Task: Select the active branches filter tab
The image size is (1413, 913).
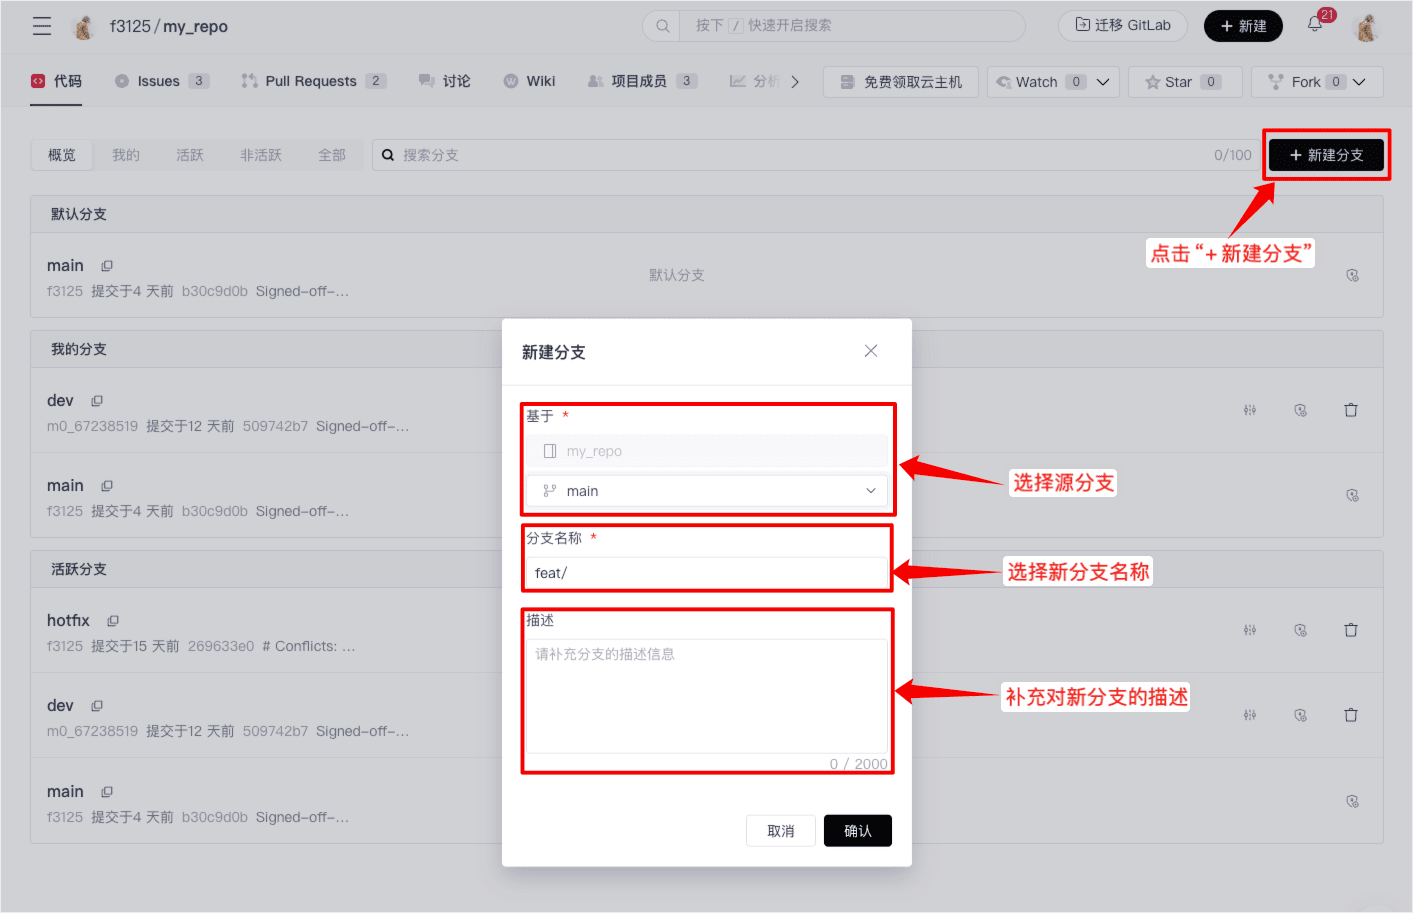Action: [190, 155]
